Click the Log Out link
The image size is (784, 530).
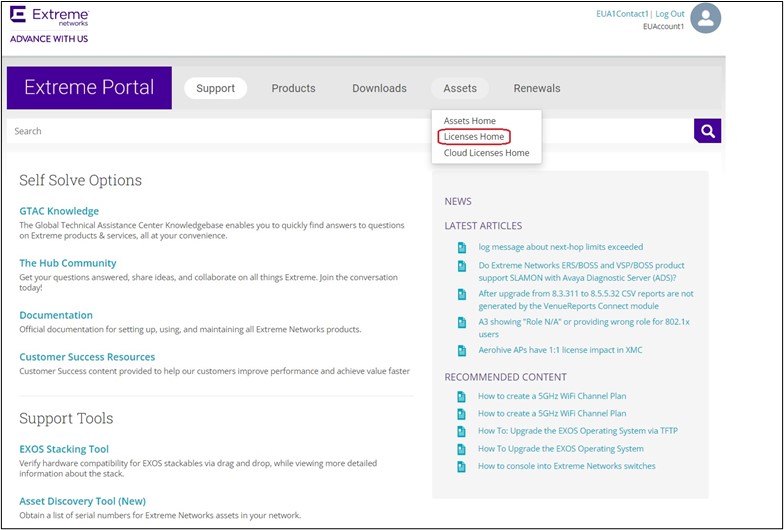[x=670, y=14]
